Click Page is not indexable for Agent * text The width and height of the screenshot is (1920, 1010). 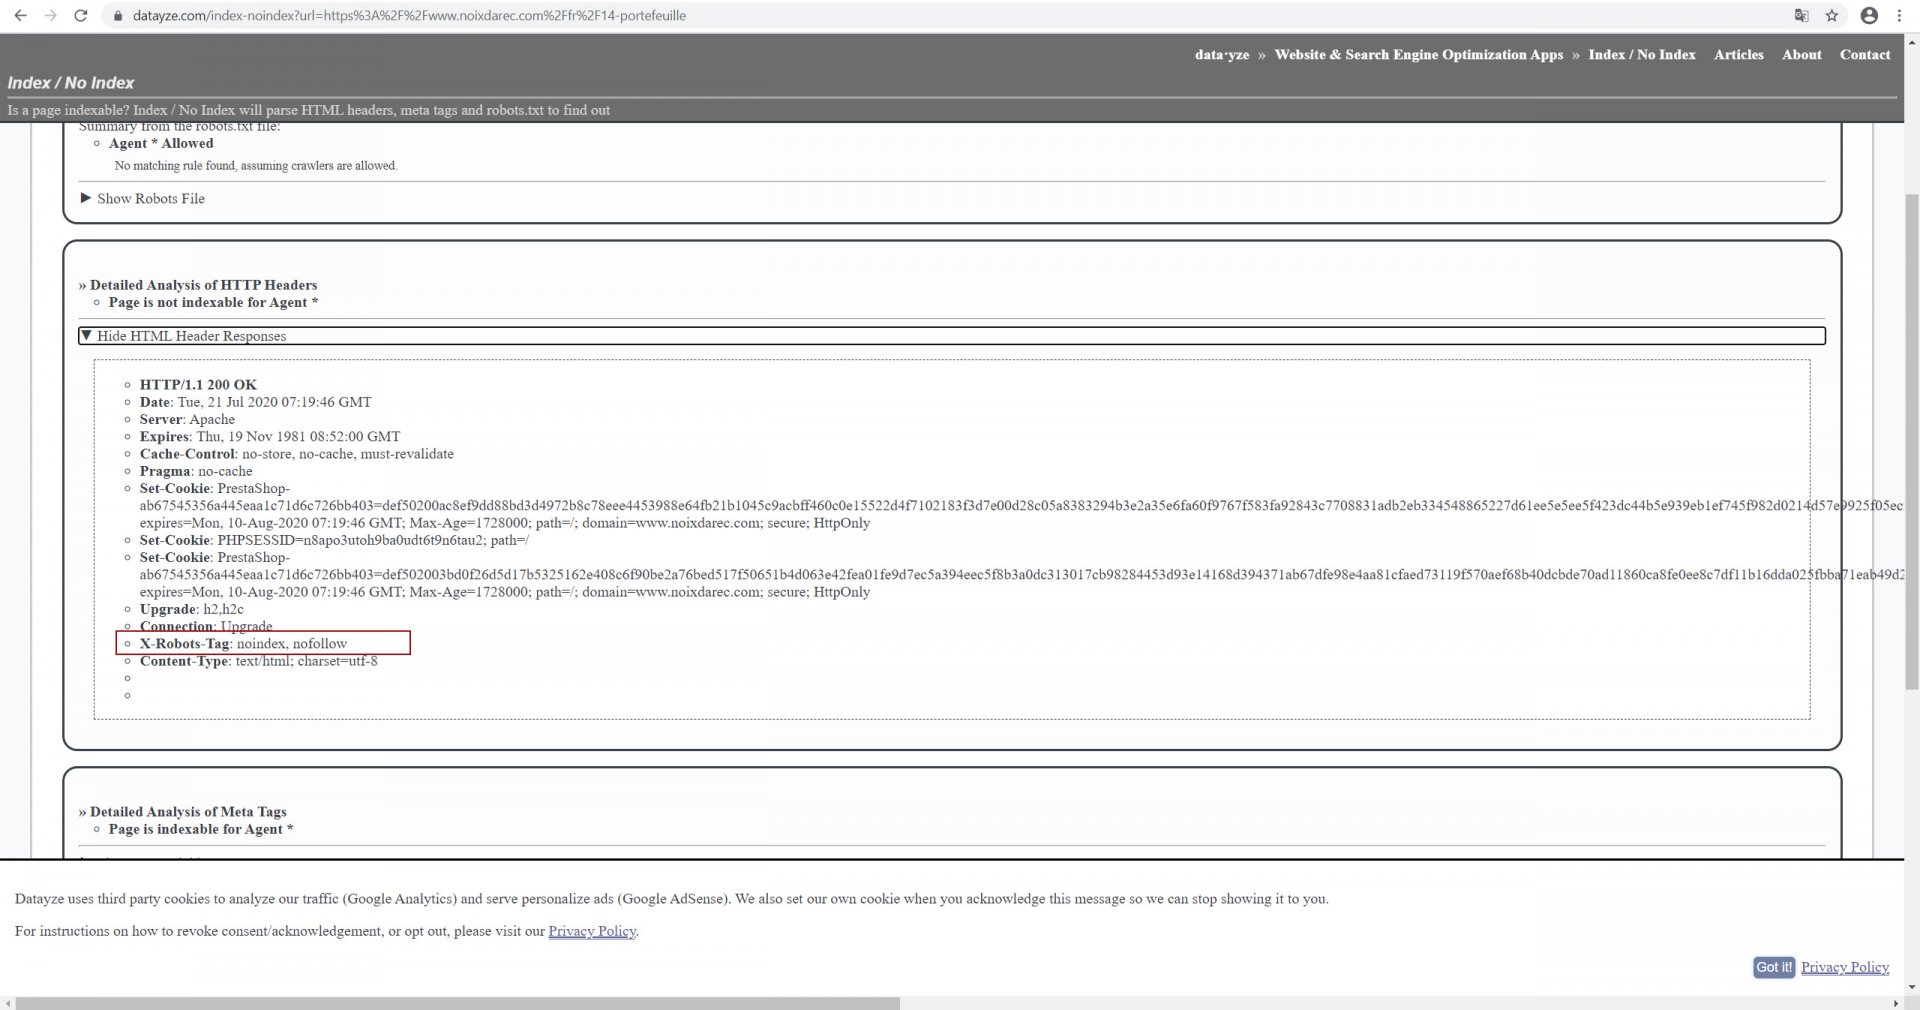coord(213,302)
